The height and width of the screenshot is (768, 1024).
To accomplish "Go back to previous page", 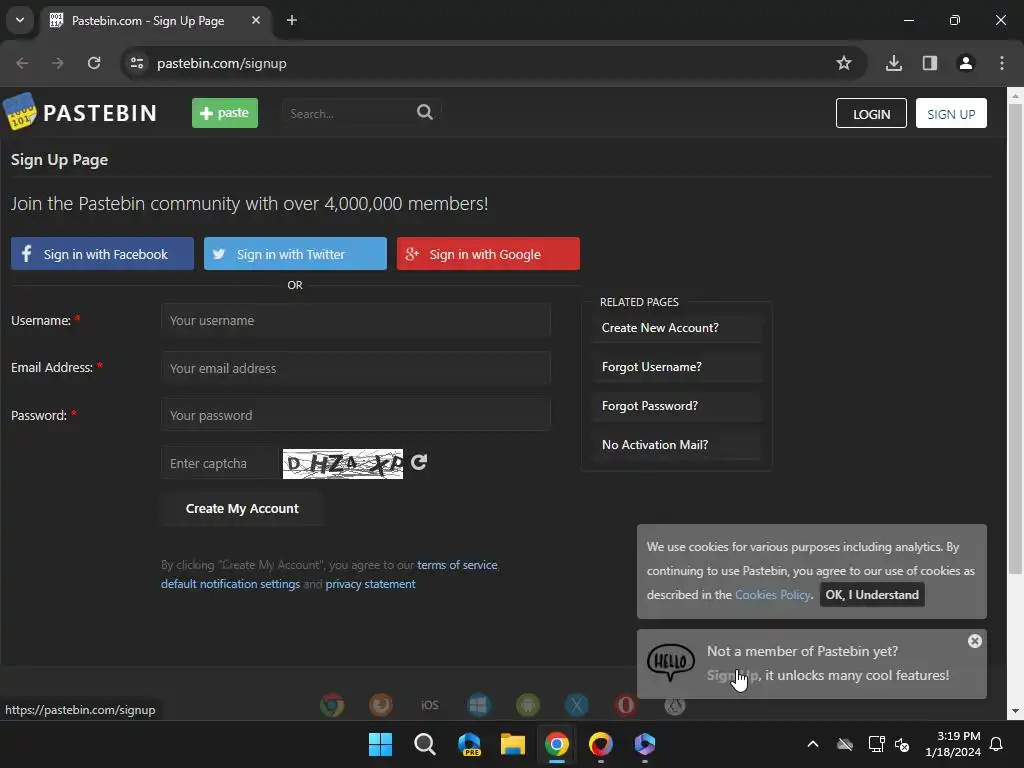I will (x=22, y=63).
